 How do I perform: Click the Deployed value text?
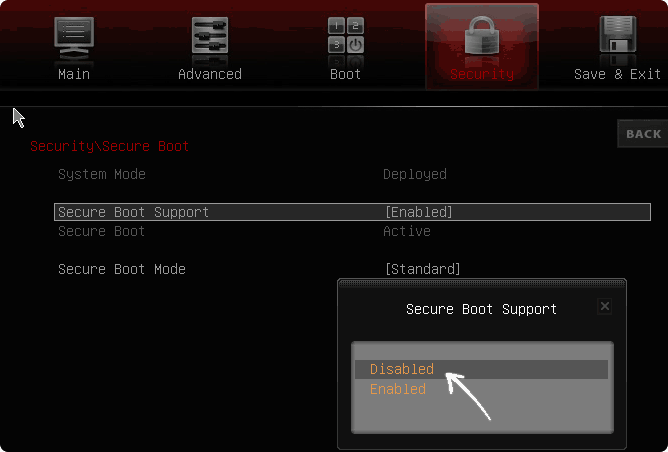coord(415,174)
